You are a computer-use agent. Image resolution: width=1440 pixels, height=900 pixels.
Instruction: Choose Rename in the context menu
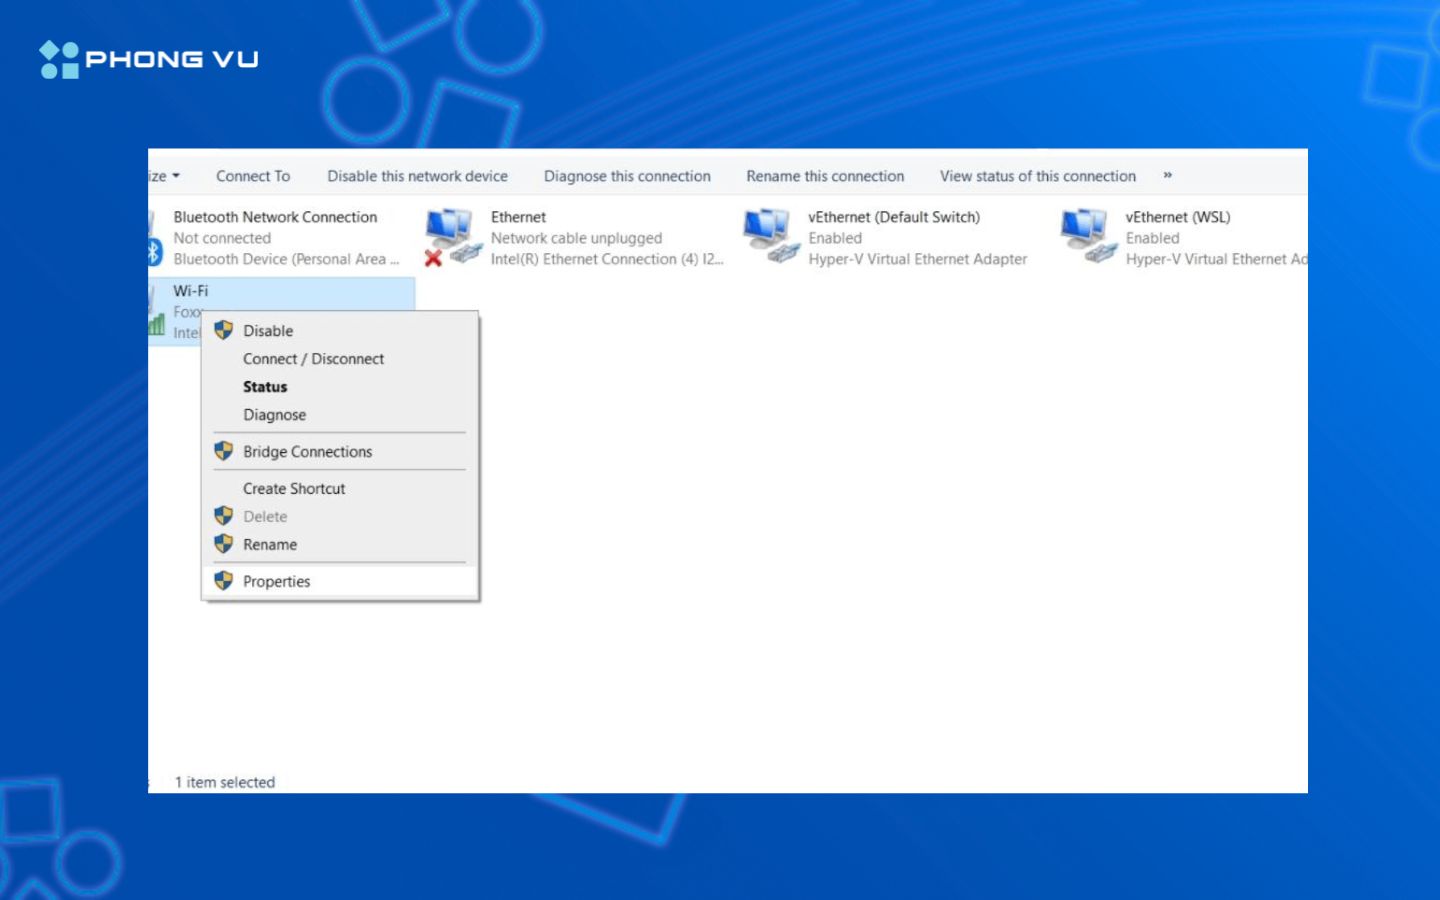[270, 544]
